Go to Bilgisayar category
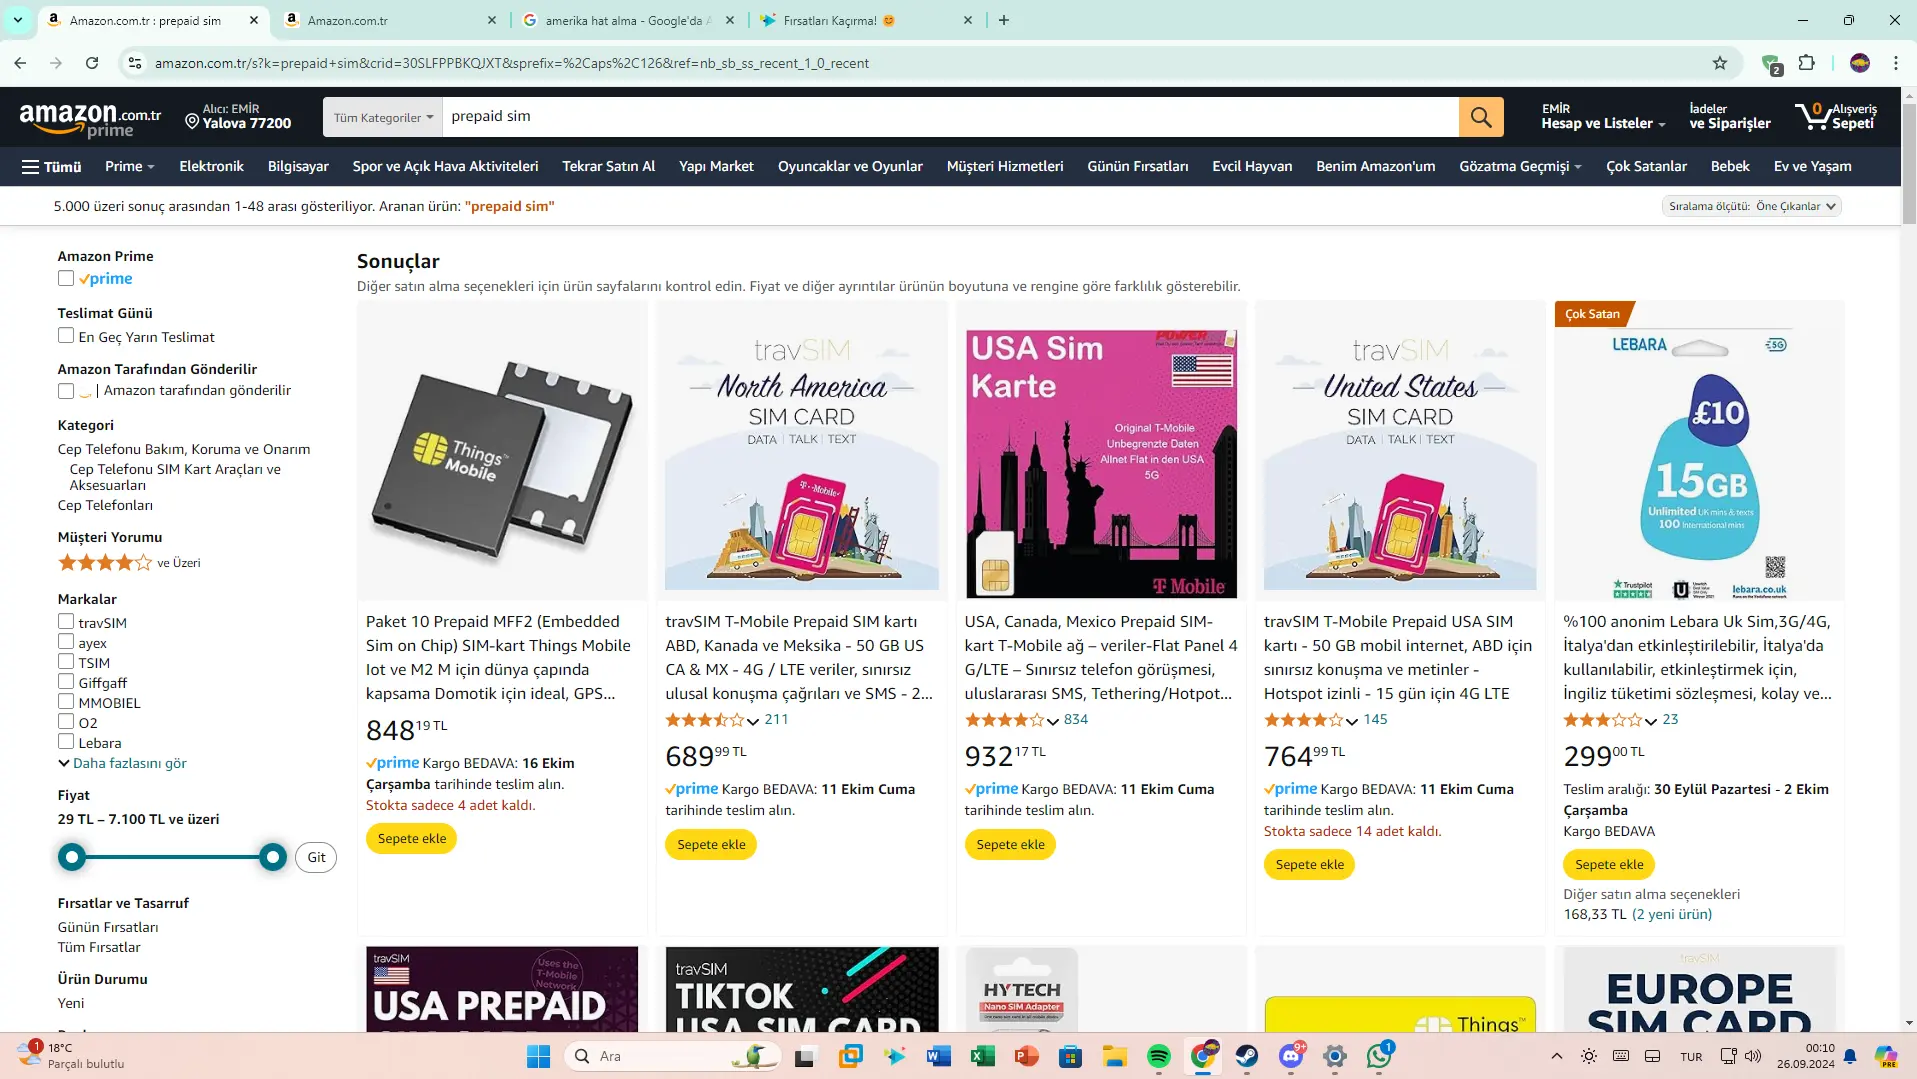 click(298, 166)
